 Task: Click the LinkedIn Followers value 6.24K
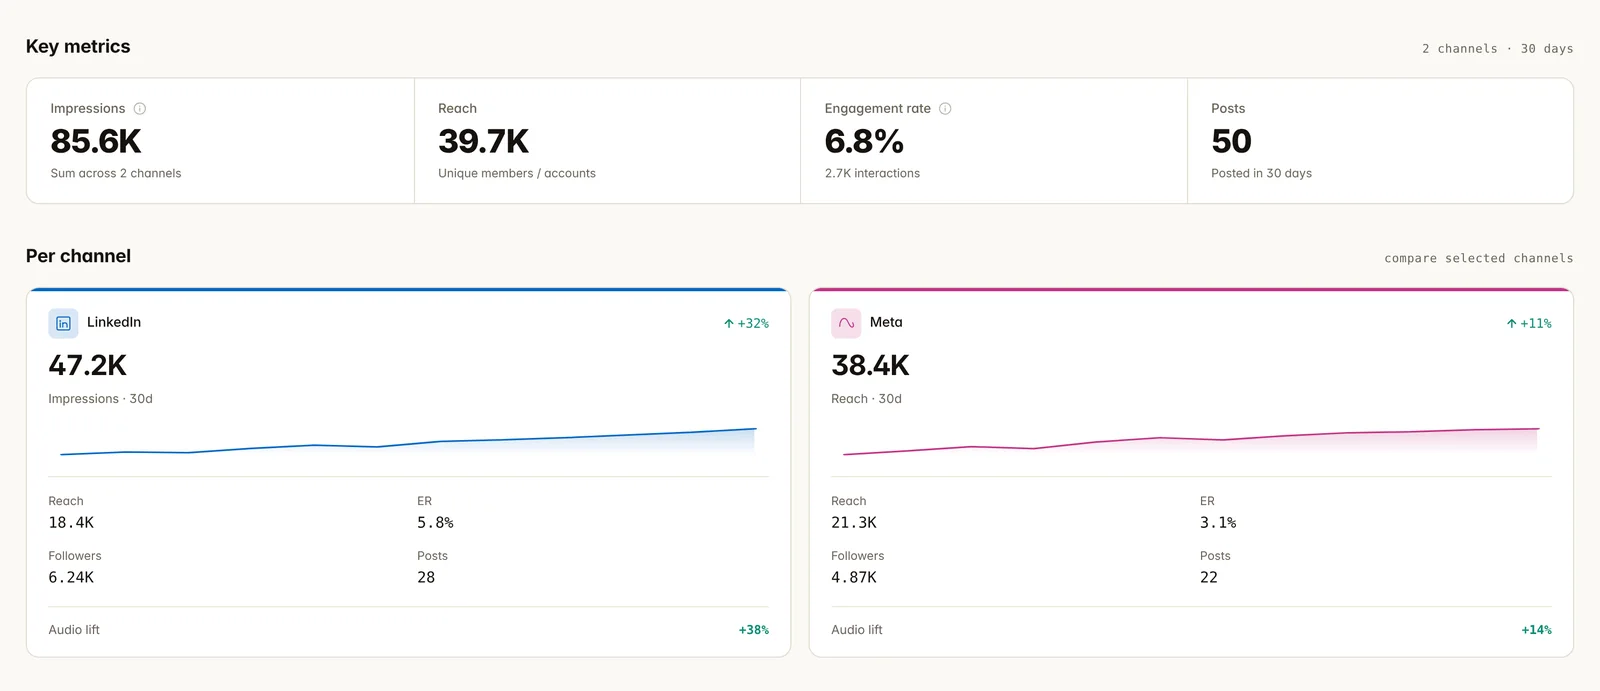point(71,578)
